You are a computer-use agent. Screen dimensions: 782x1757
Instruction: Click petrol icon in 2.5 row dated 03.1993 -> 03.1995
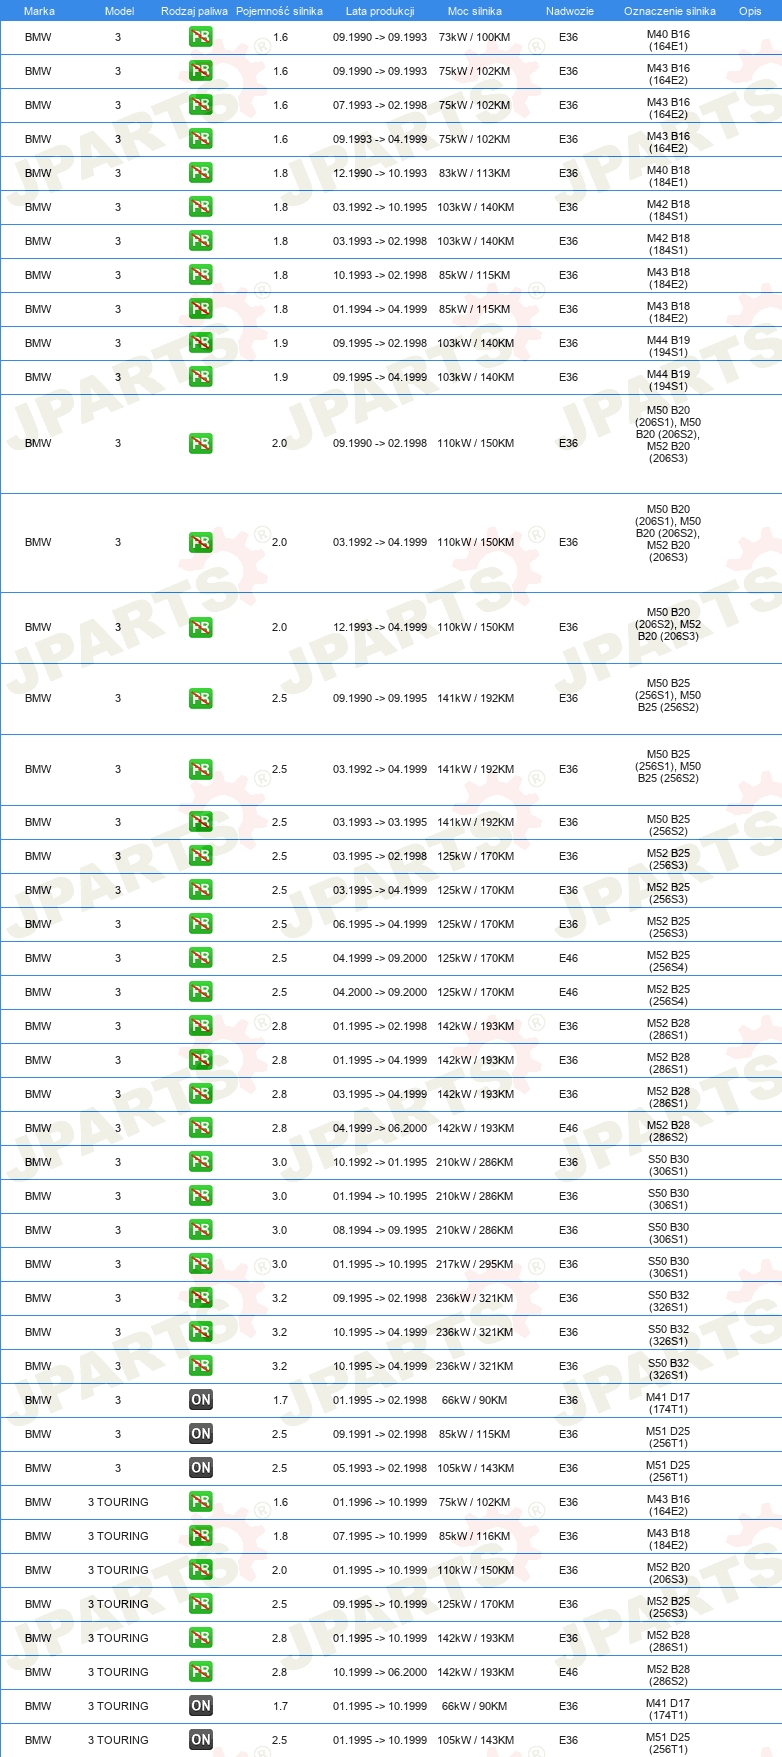coord(201,822)
